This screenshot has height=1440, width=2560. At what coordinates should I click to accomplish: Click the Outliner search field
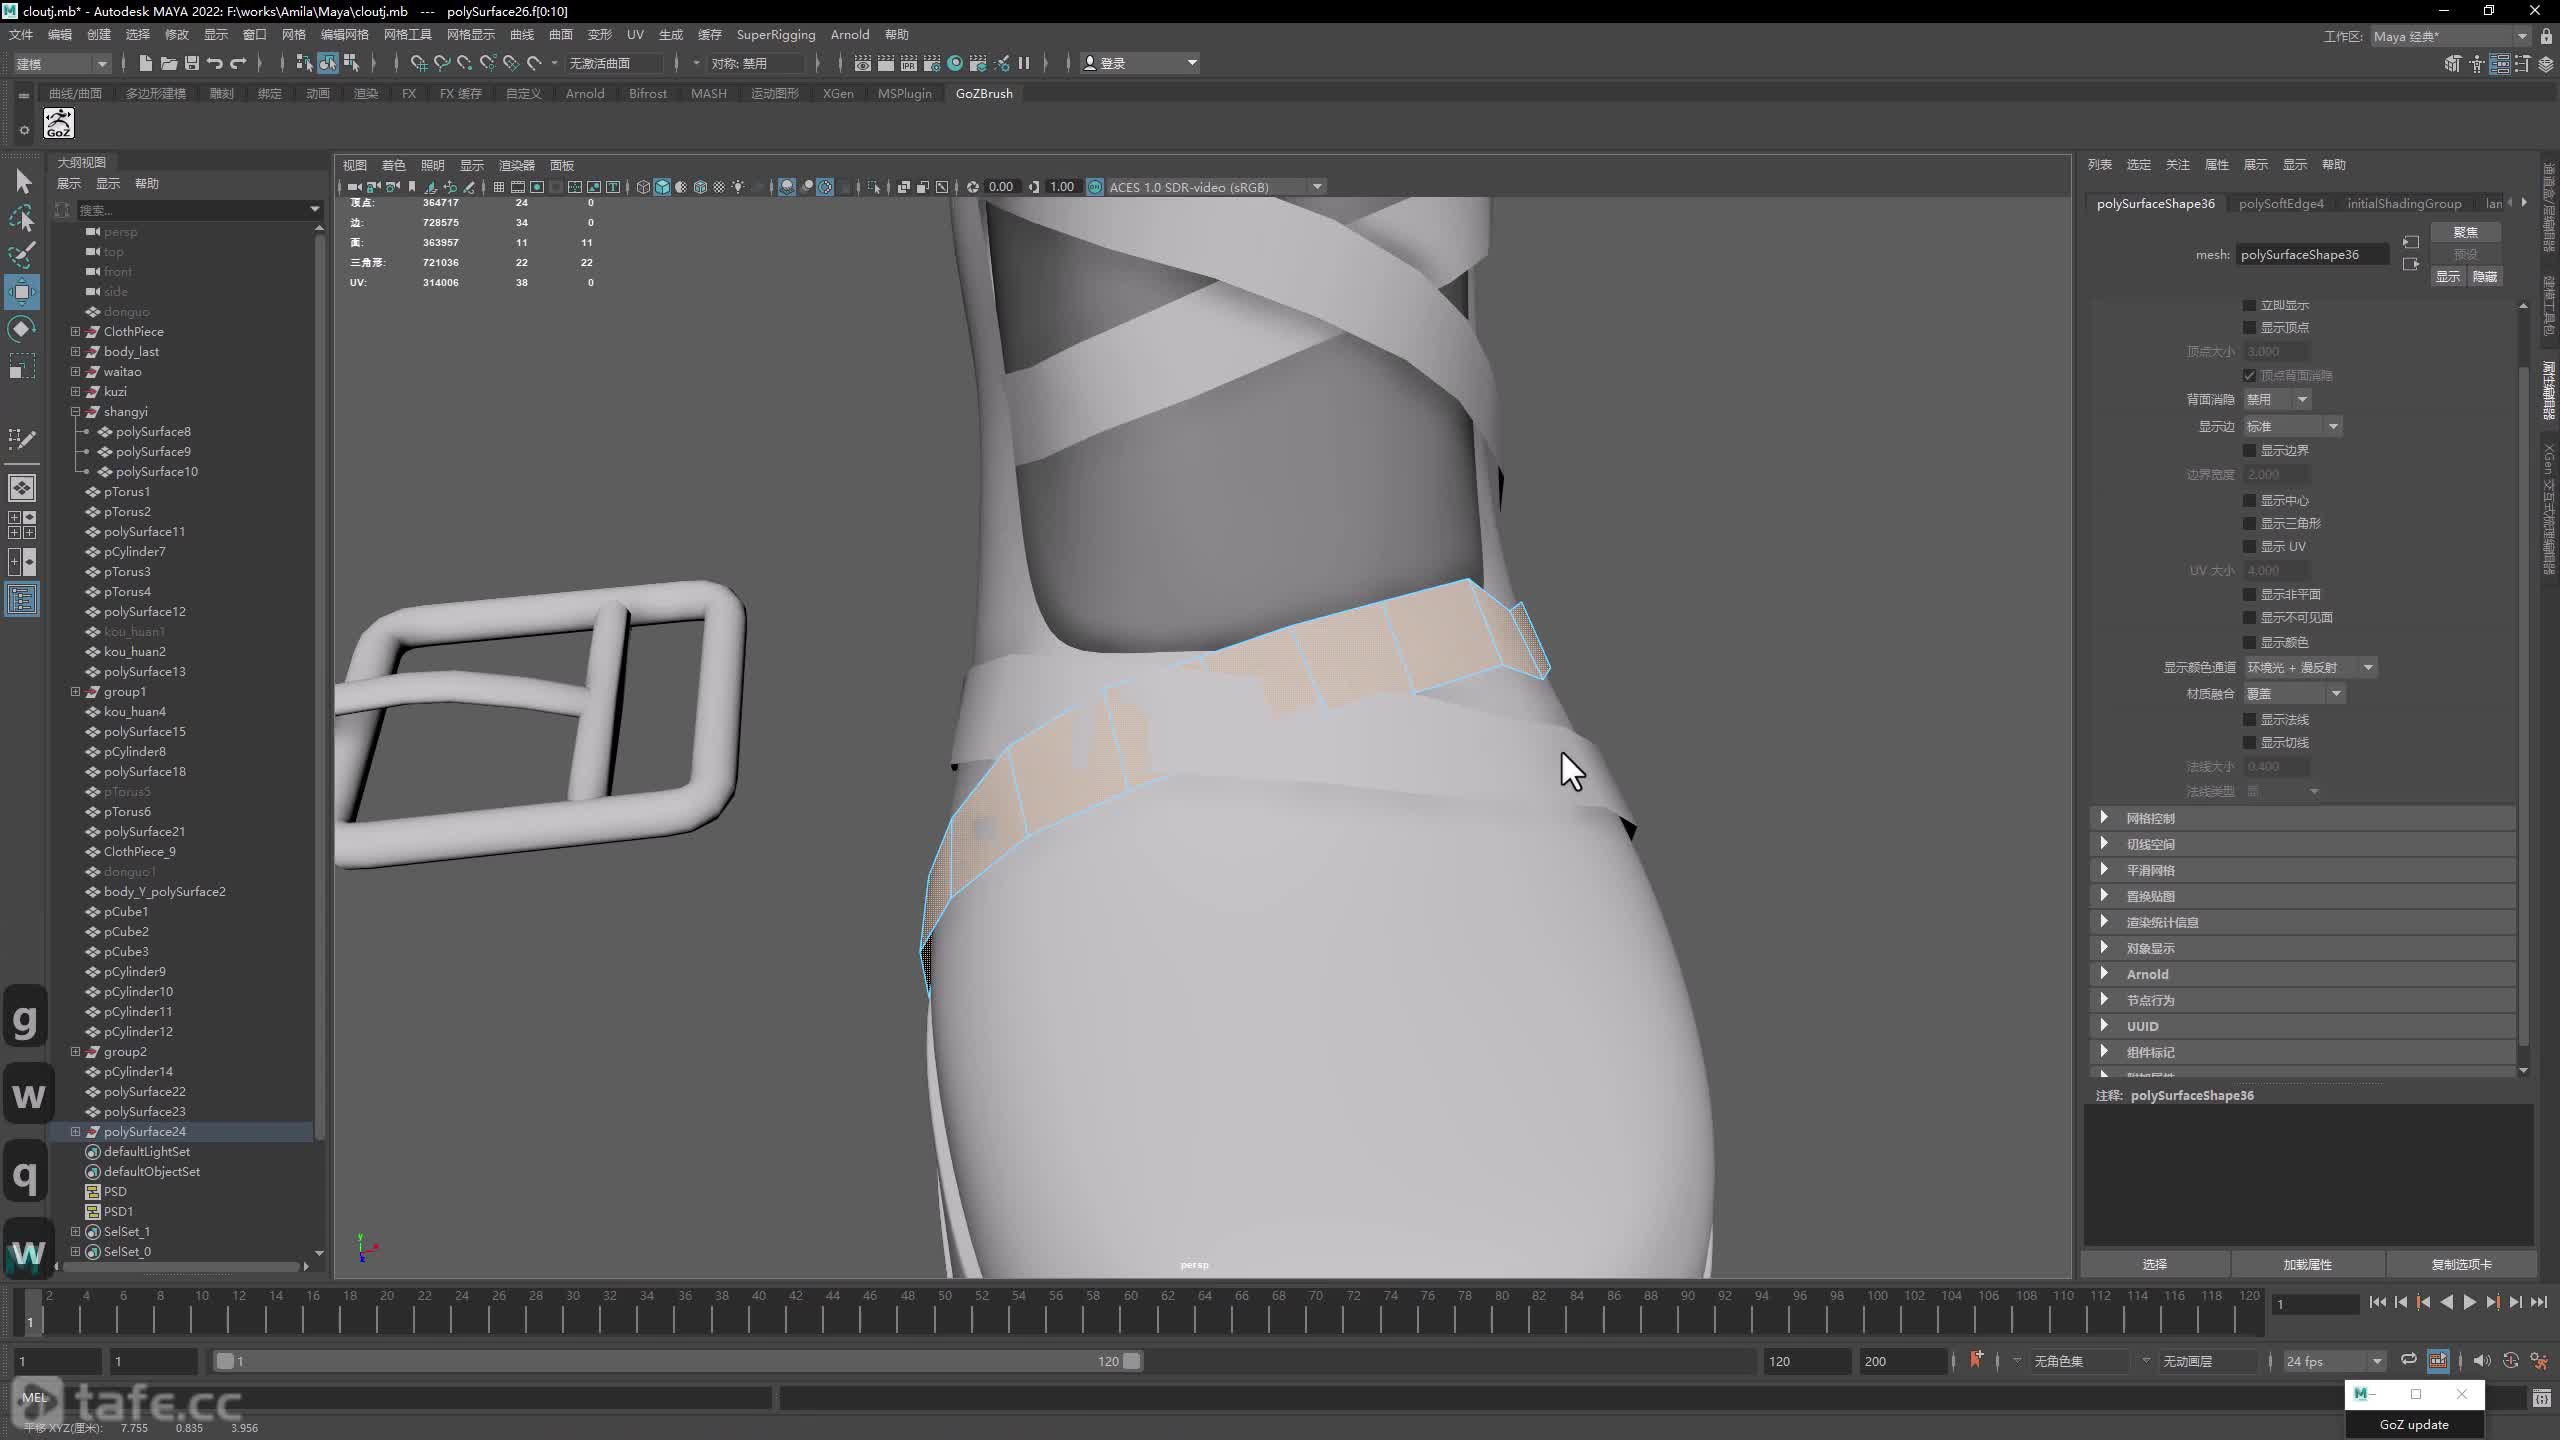point(198,210)
